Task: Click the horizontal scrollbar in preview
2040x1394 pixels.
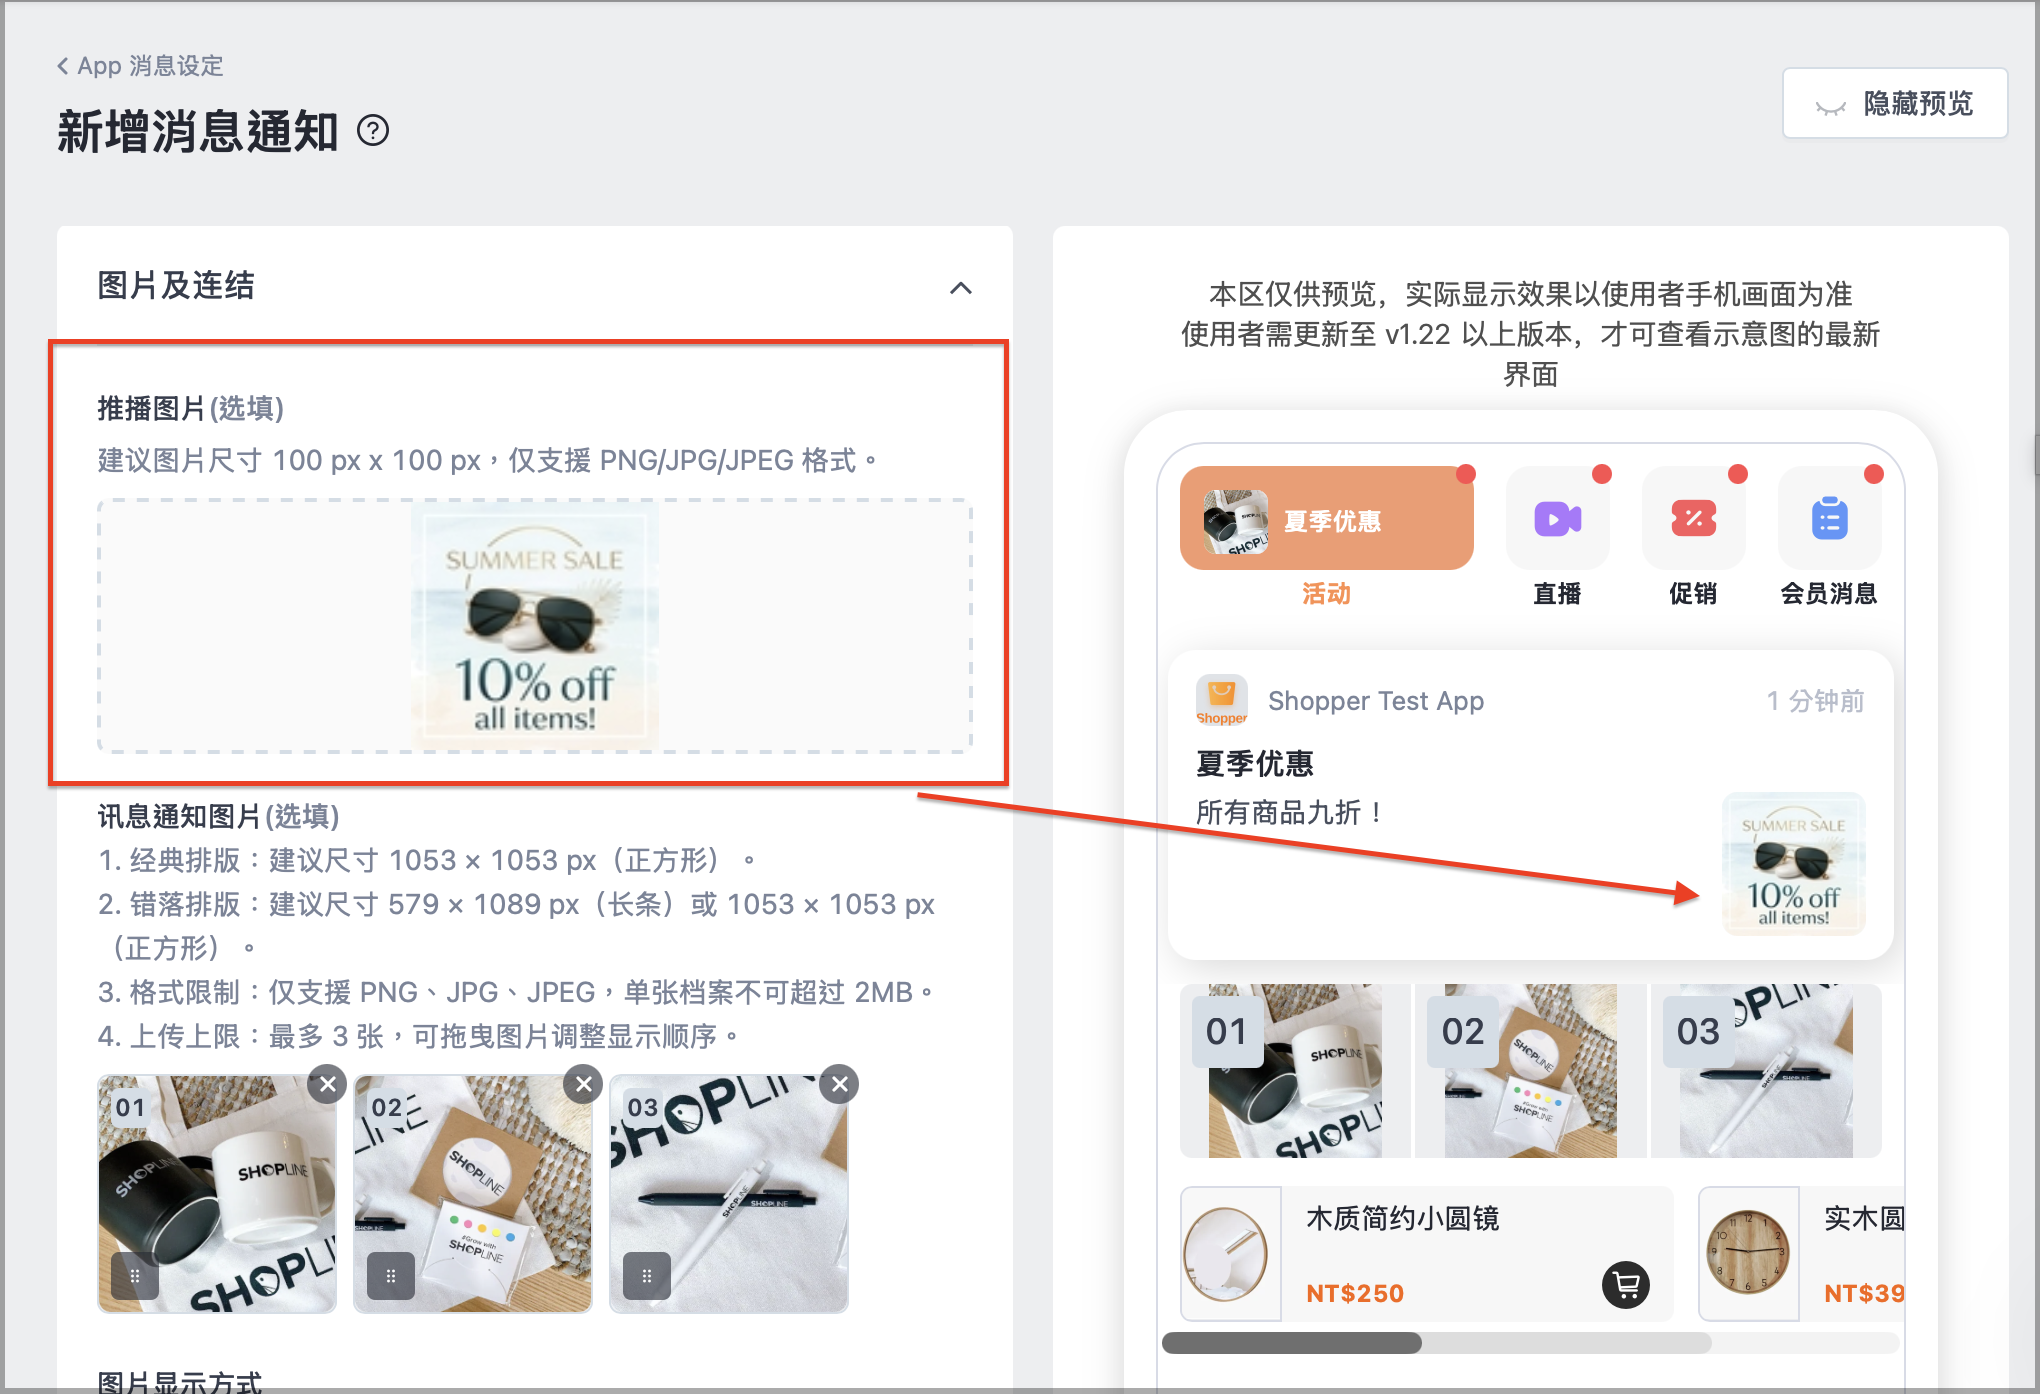Action: [x=1292, y=1343]
